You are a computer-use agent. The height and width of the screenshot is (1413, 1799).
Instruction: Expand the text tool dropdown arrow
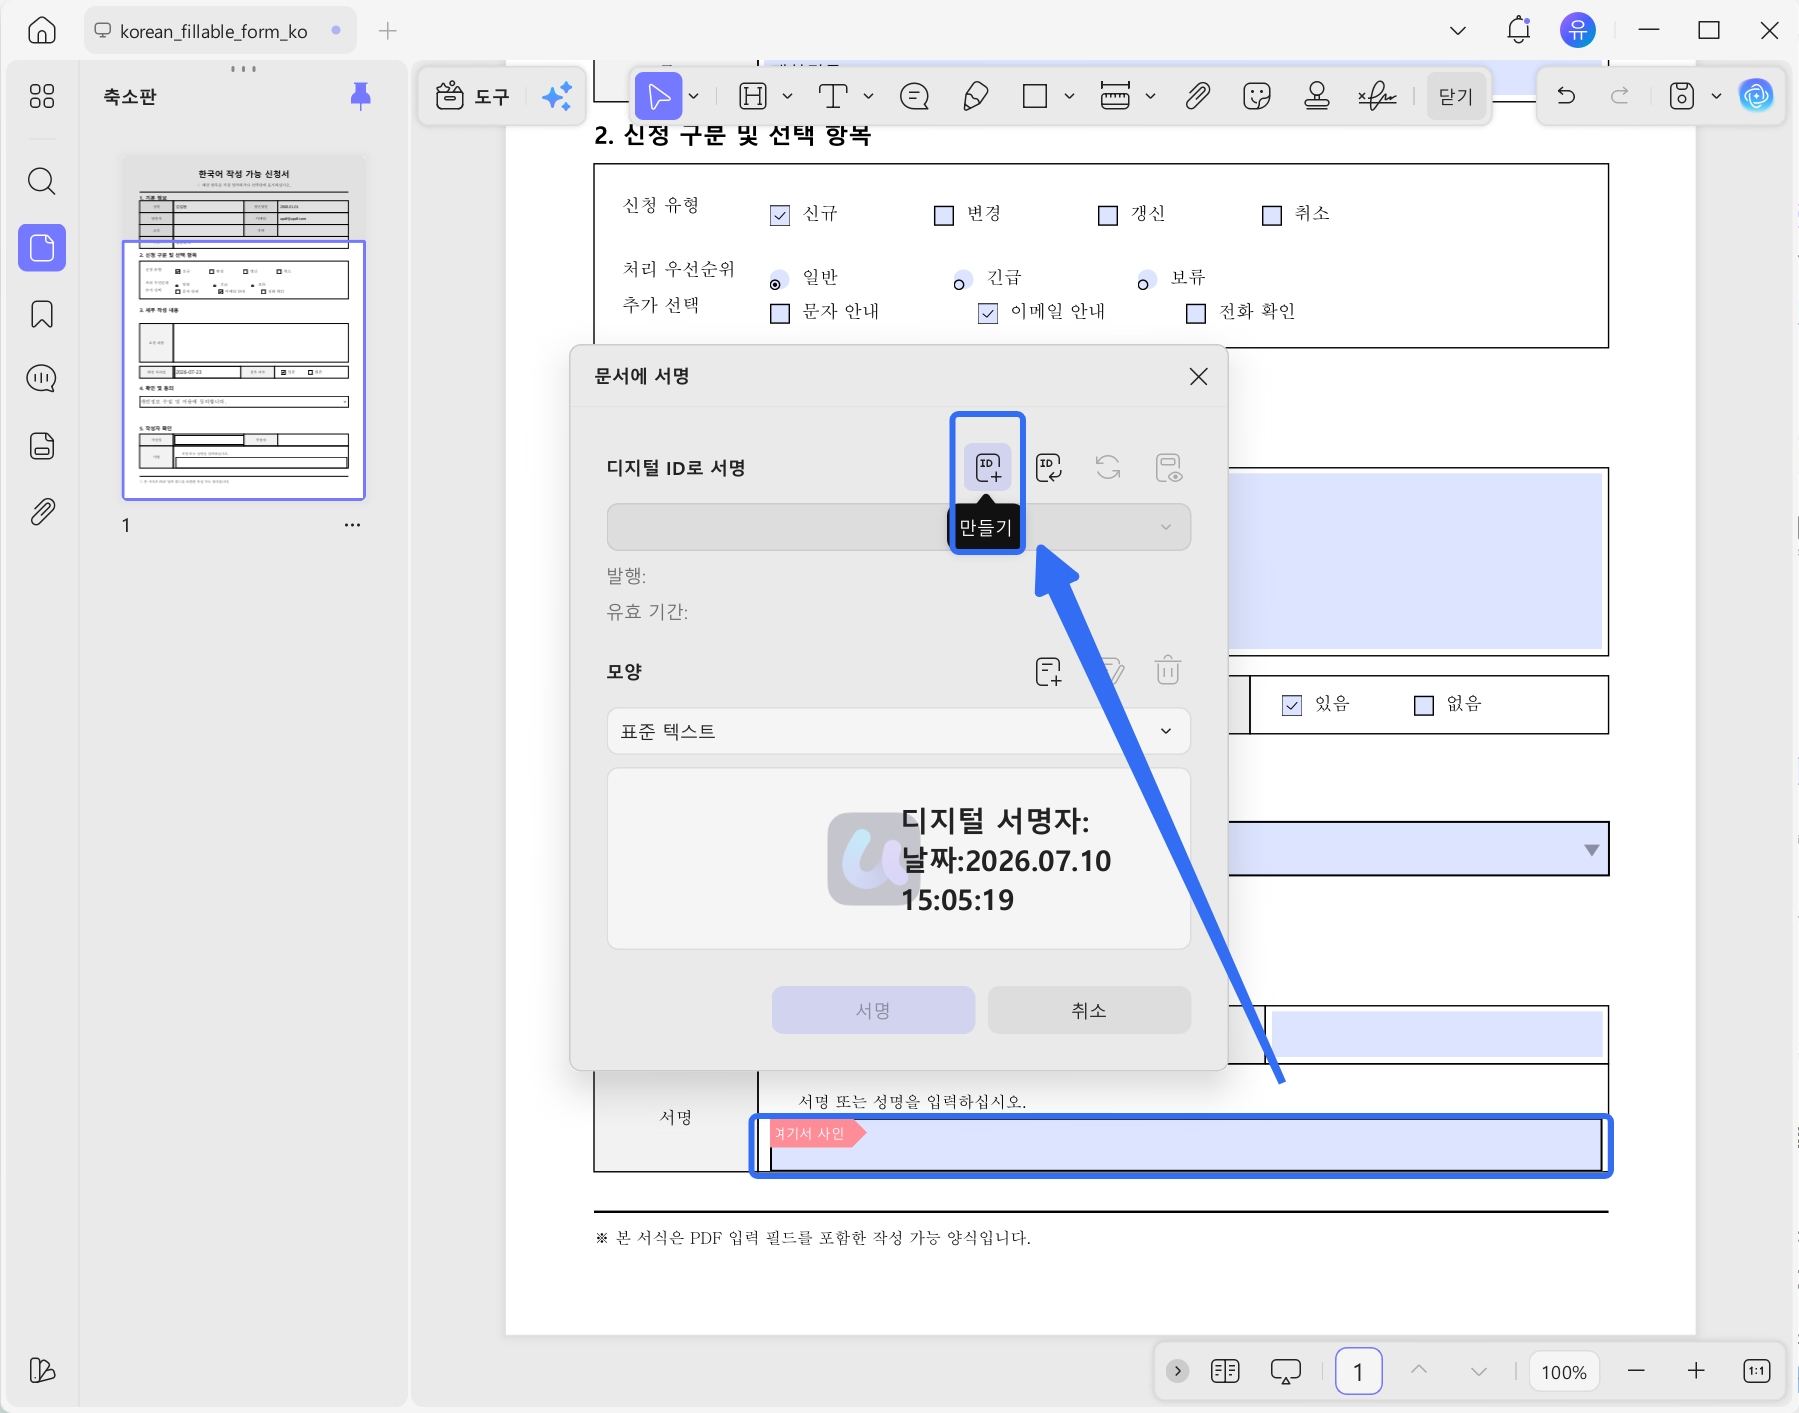tap(868, 96)
